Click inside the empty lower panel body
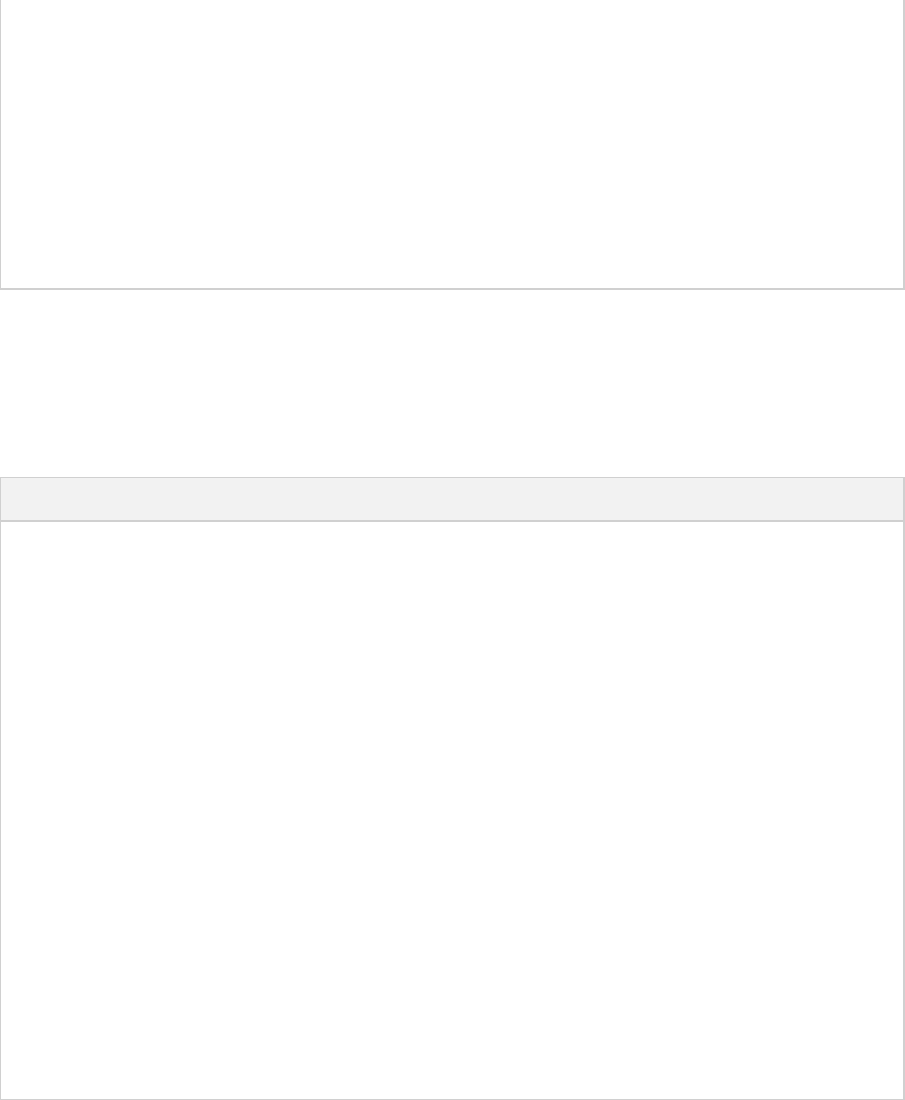This screenshot has width=905, height=1100. coord(452,810)
